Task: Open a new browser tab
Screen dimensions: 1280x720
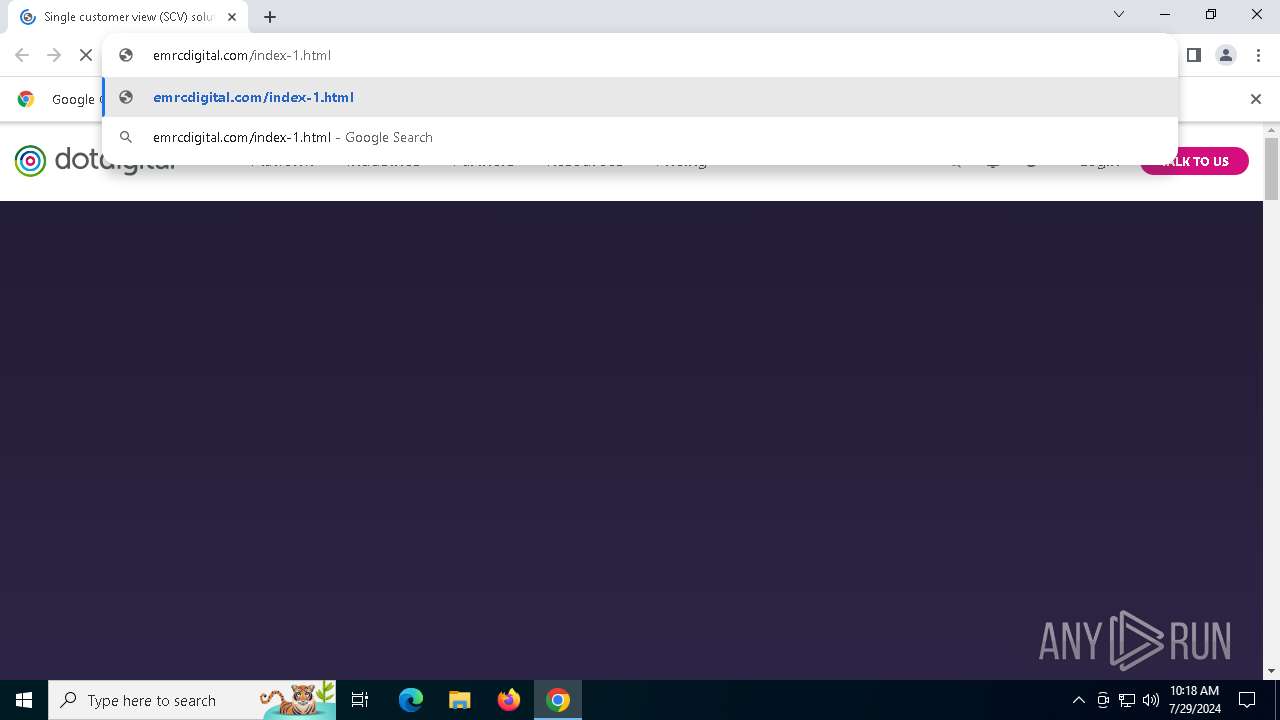Action: click(x=270, y=16)
